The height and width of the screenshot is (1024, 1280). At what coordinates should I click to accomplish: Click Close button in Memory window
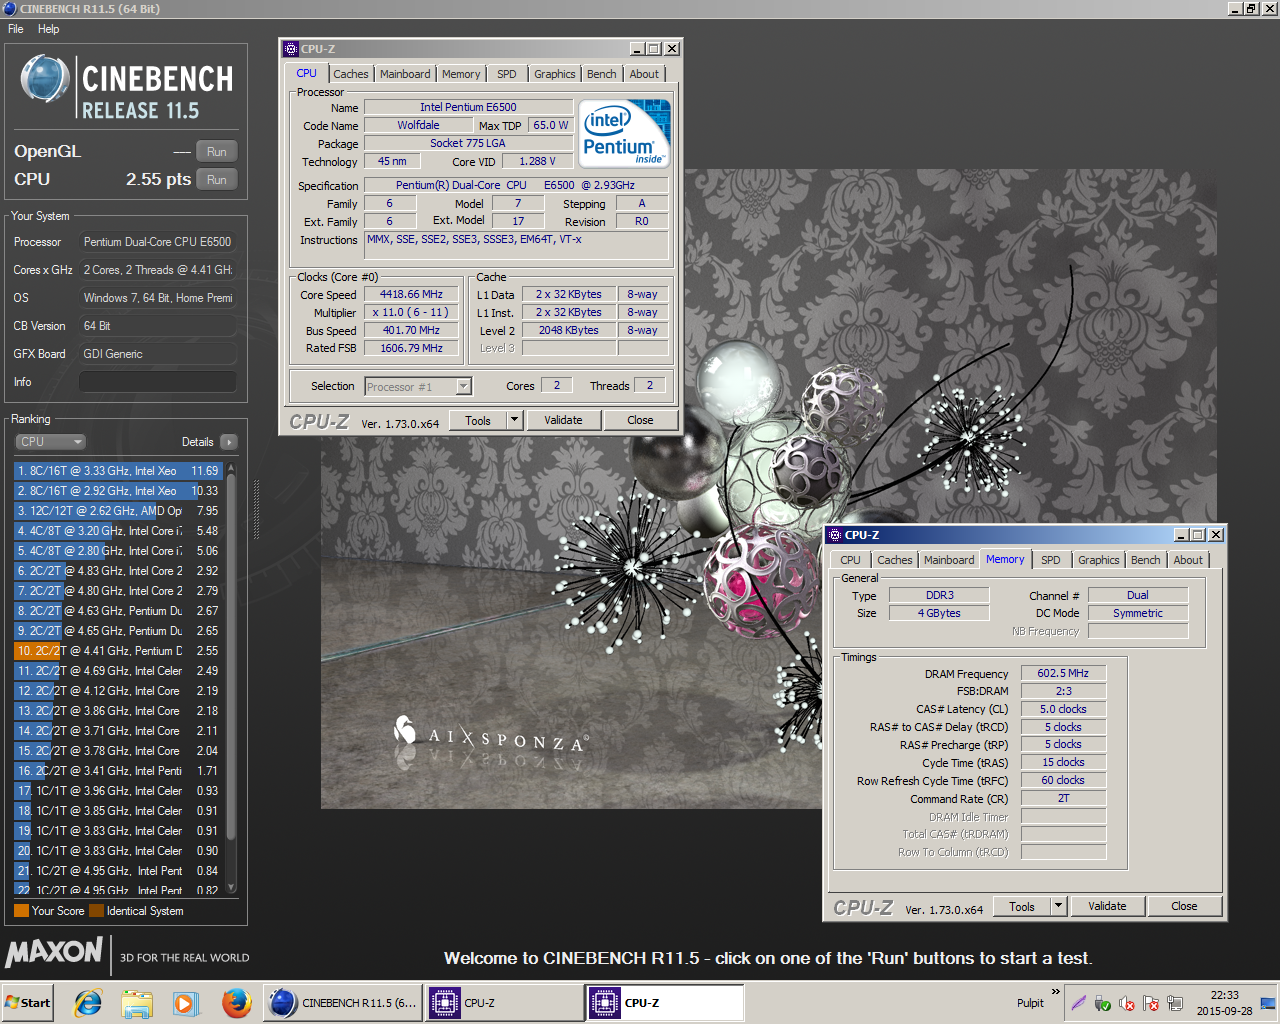(x=1185, y=906)
